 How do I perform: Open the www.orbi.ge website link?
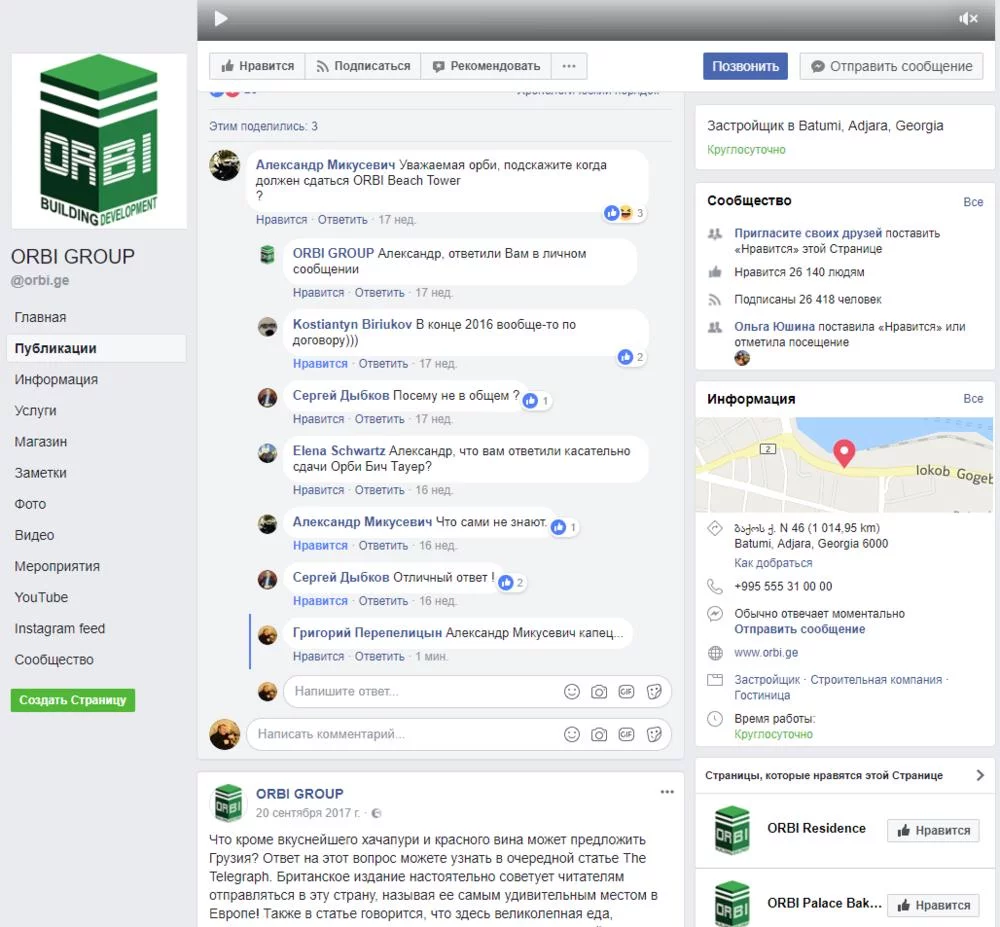765,653
